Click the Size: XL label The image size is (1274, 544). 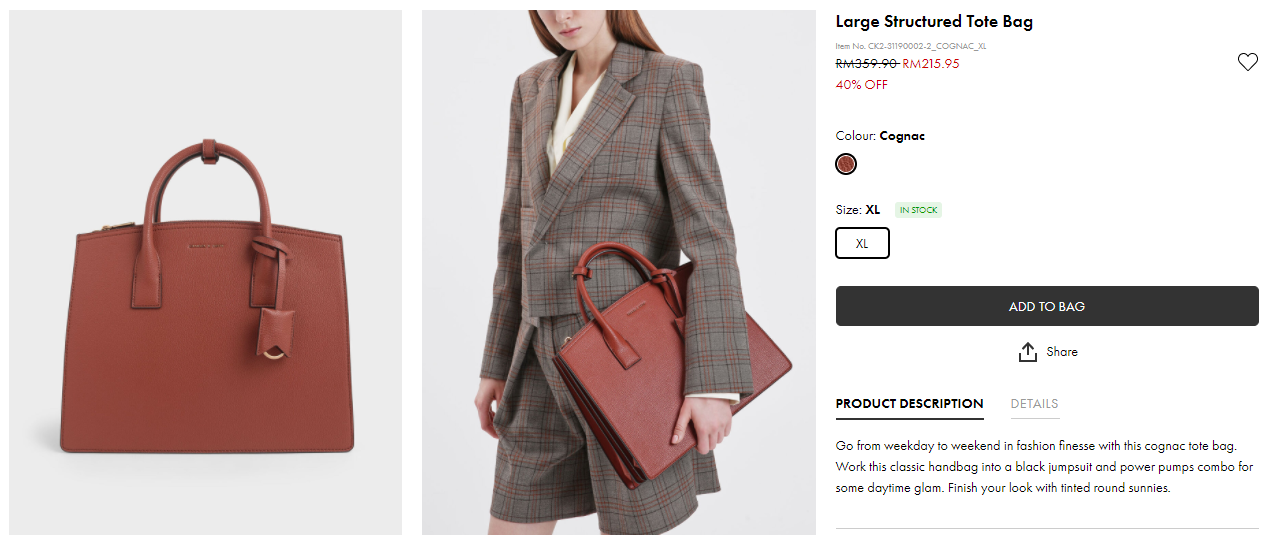coord(858,210)
